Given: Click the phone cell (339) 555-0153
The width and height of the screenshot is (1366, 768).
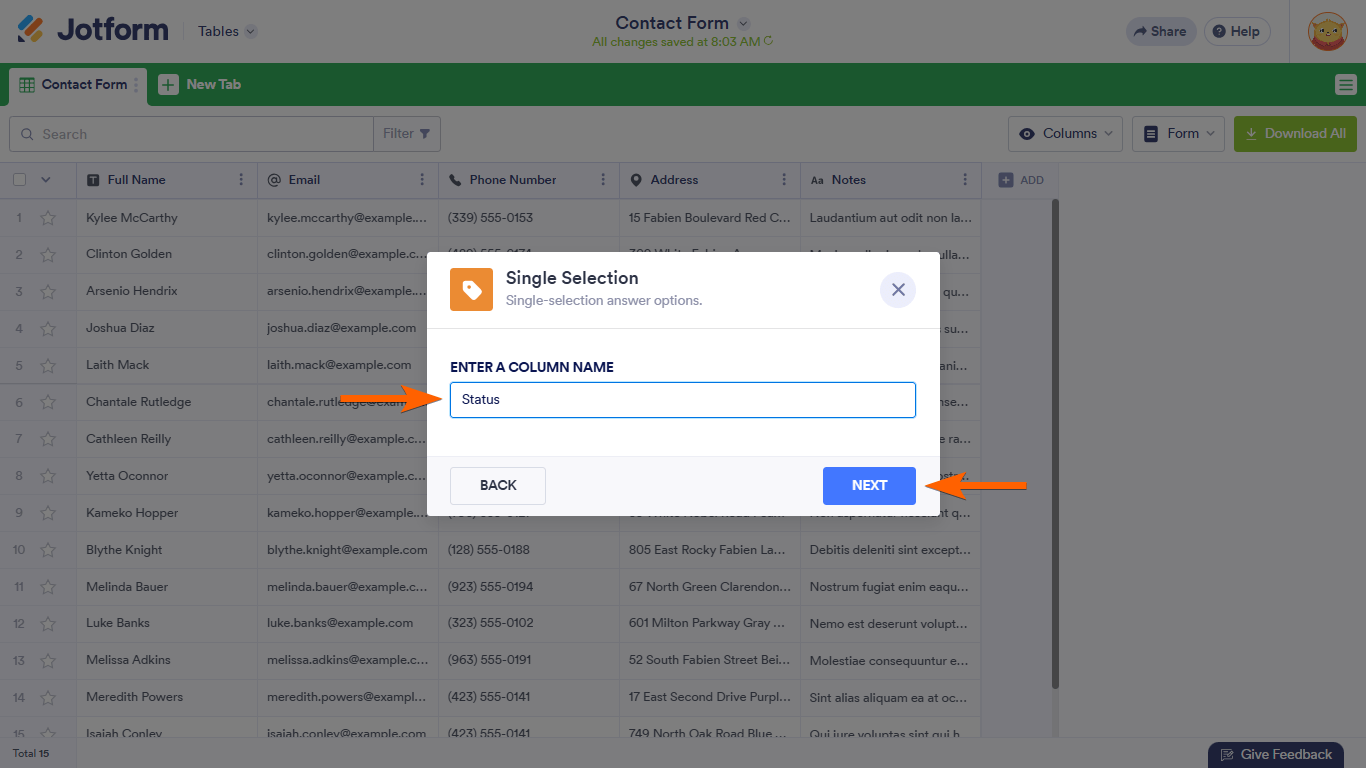Looking at the screenshot, I should pos(529,218).
